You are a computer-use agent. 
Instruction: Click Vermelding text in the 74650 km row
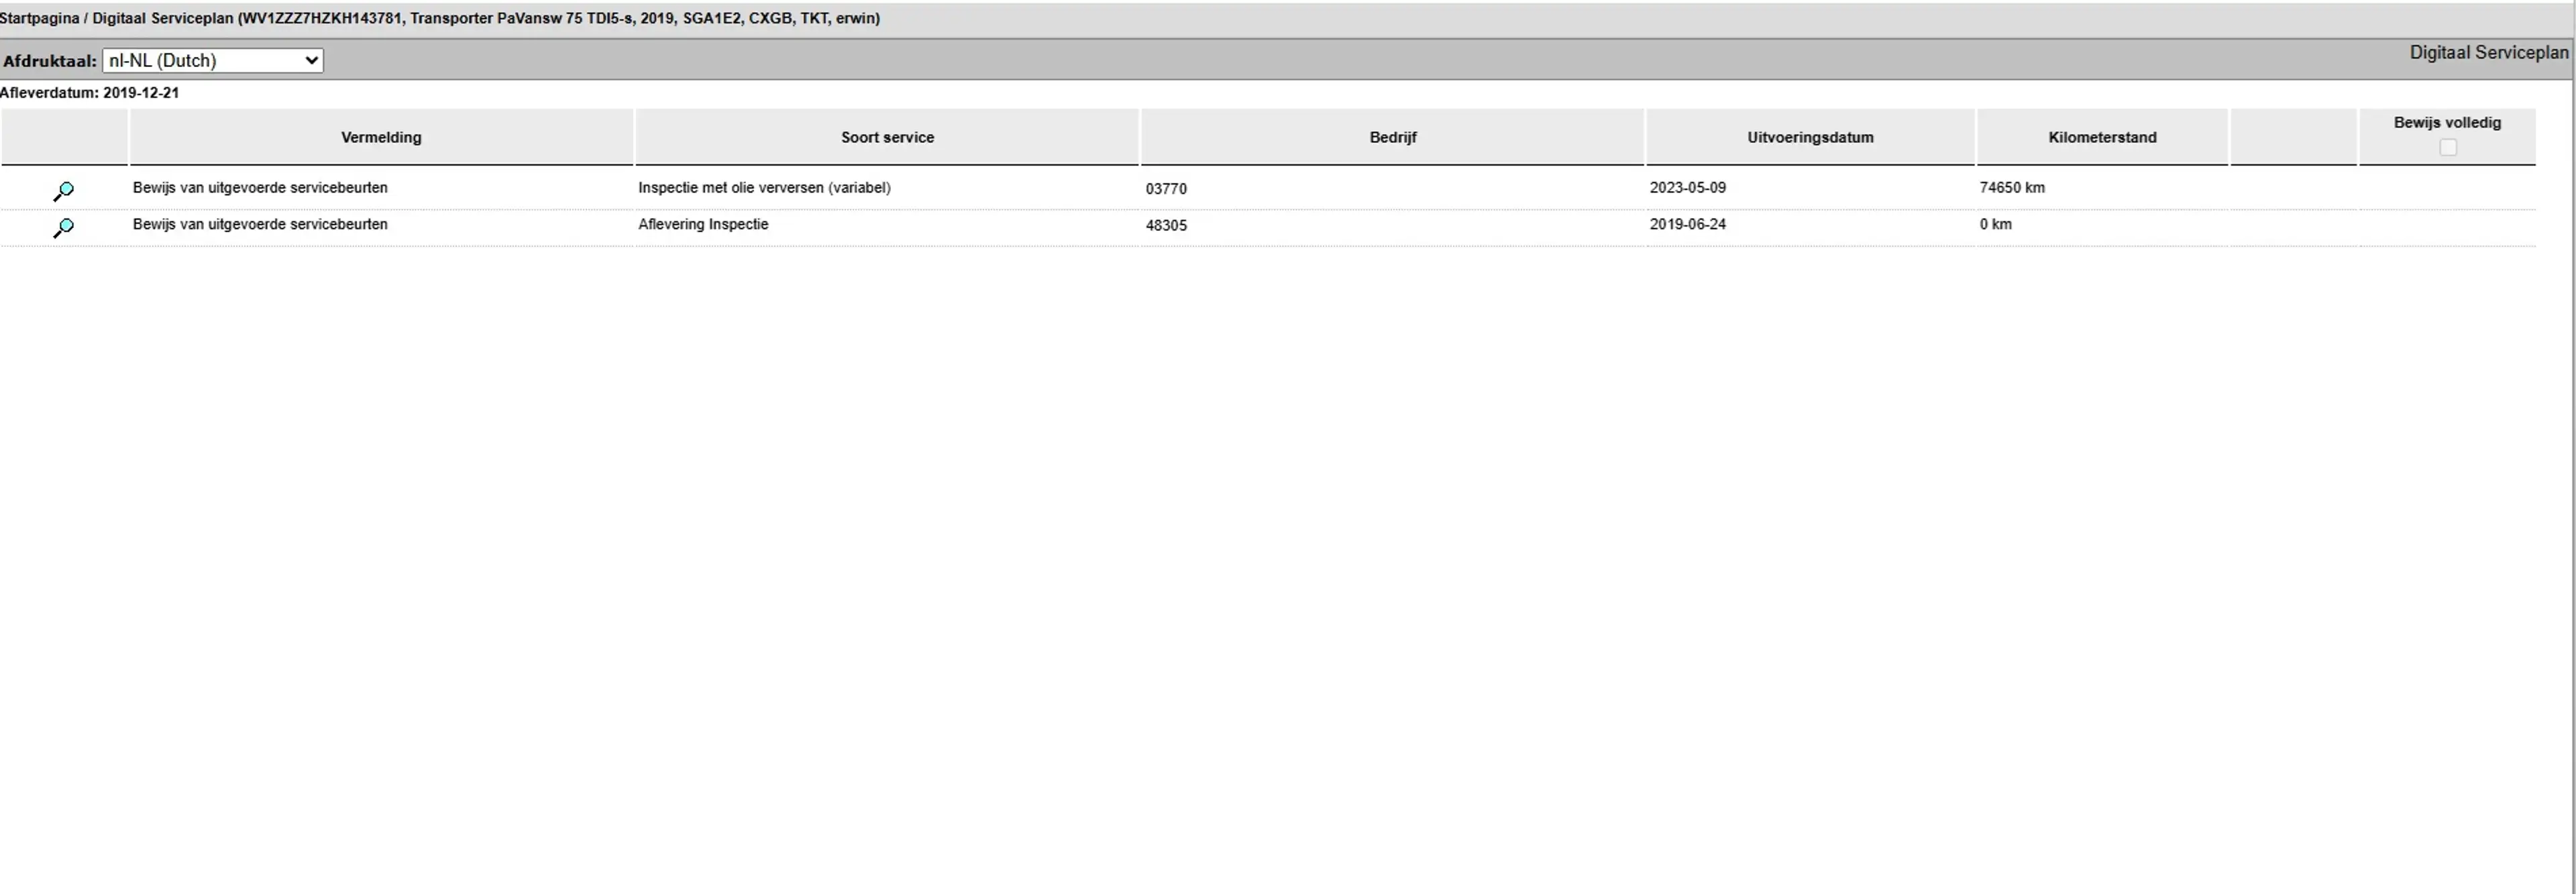[260, 187]
